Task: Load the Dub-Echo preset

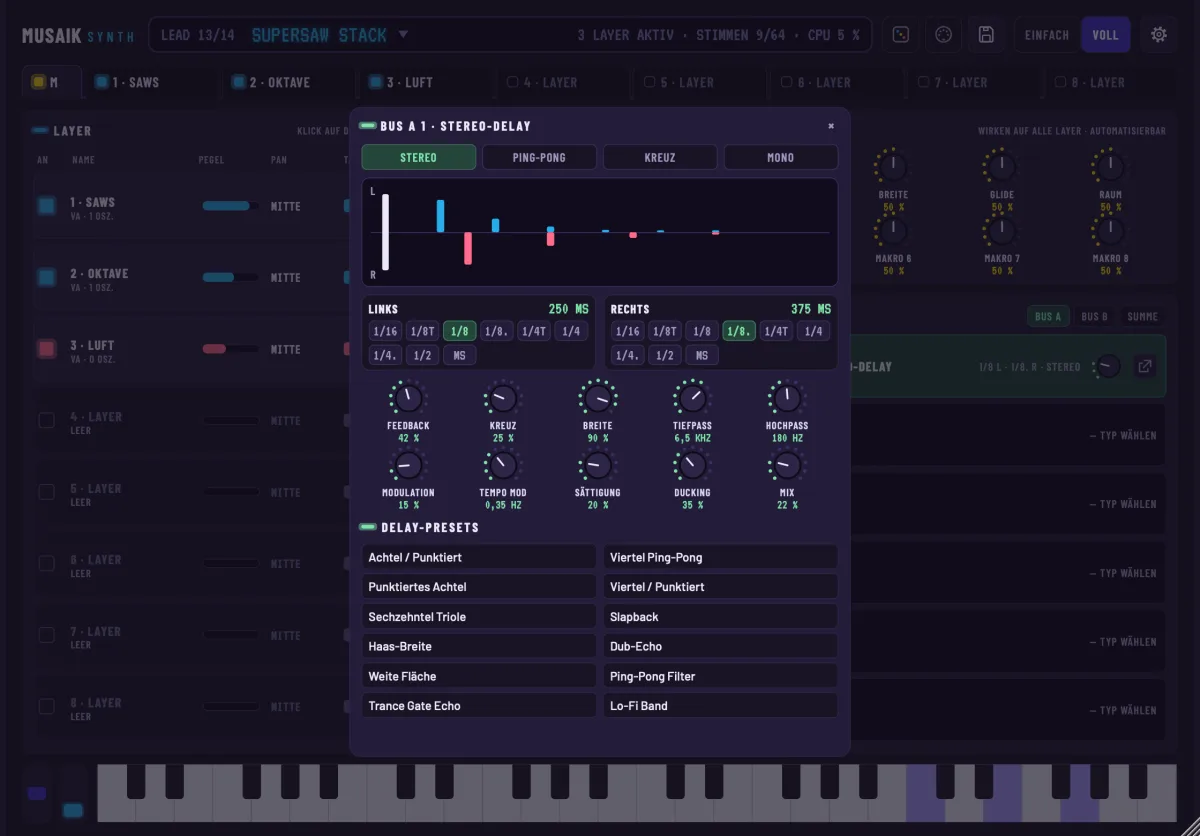Action: 721,646
